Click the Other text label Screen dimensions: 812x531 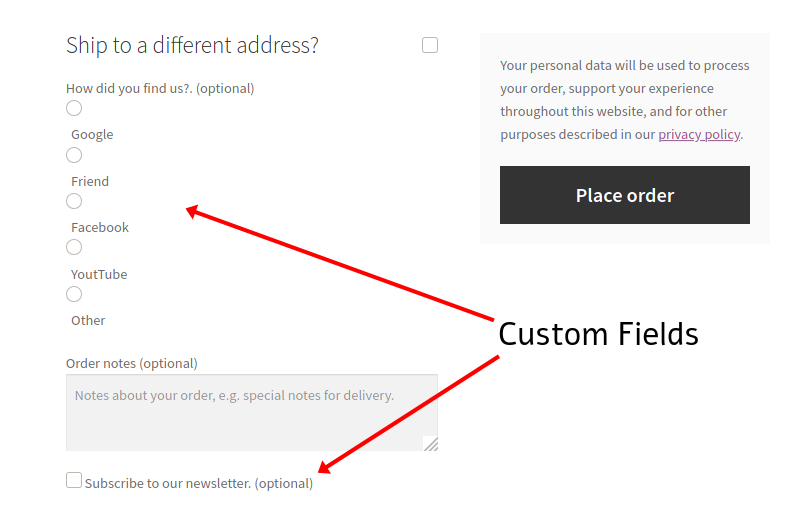tap(88, 320)
